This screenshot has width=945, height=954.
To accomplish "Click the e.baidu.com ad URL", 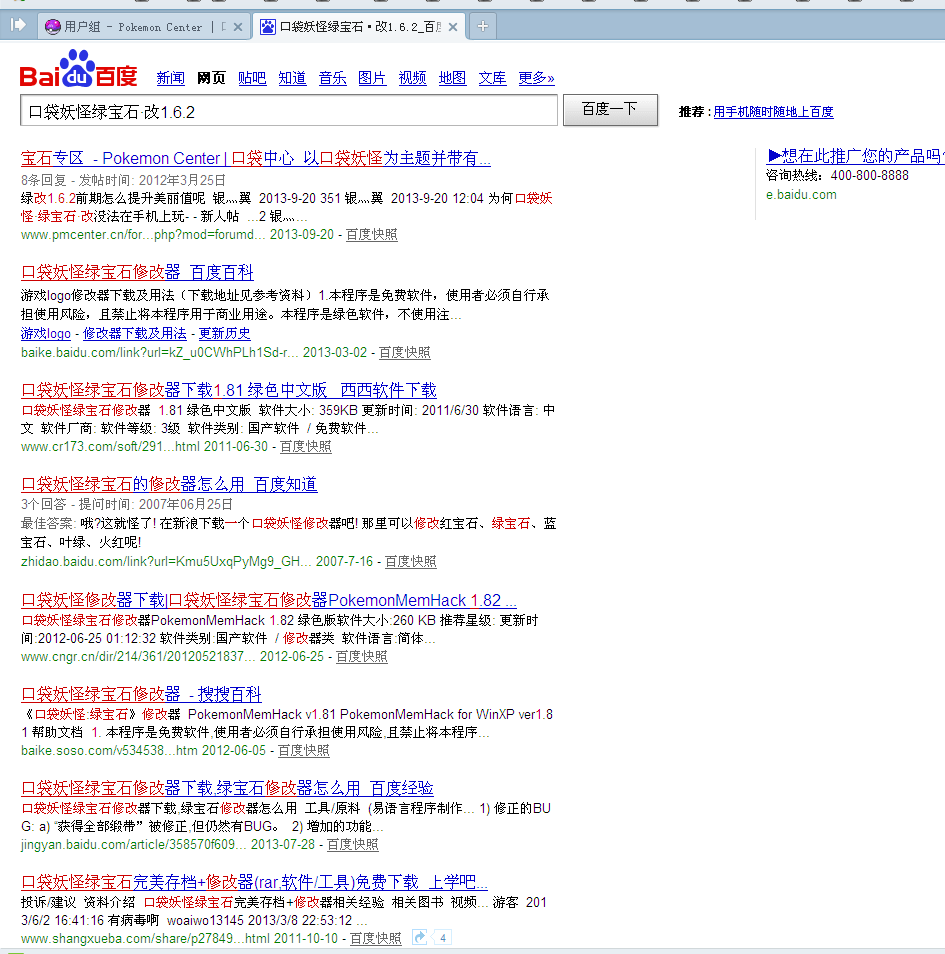I will (x=801, y=195).
